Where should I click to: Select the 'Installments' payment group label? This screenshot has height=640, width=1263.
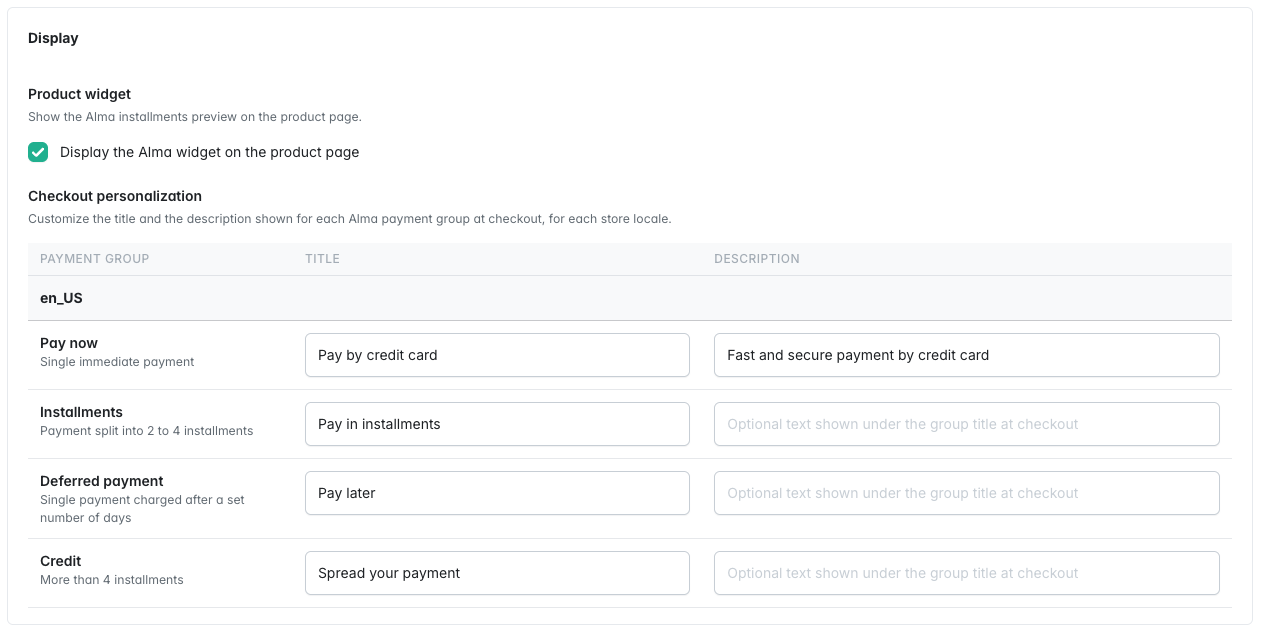(81, 412)
